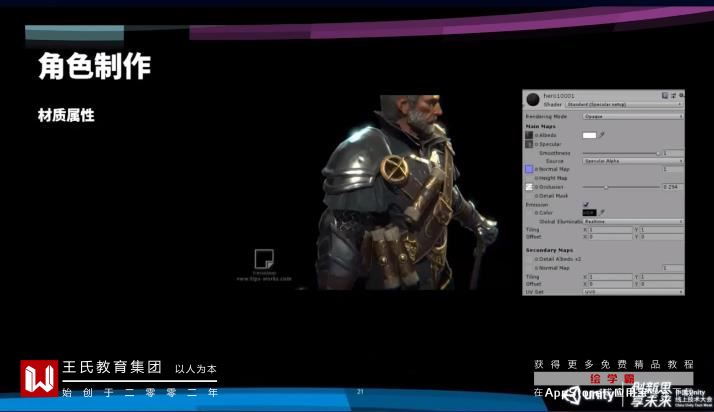Click the Secondary Maps Tiling X field
Screen dimensions: 714x412
610,277
